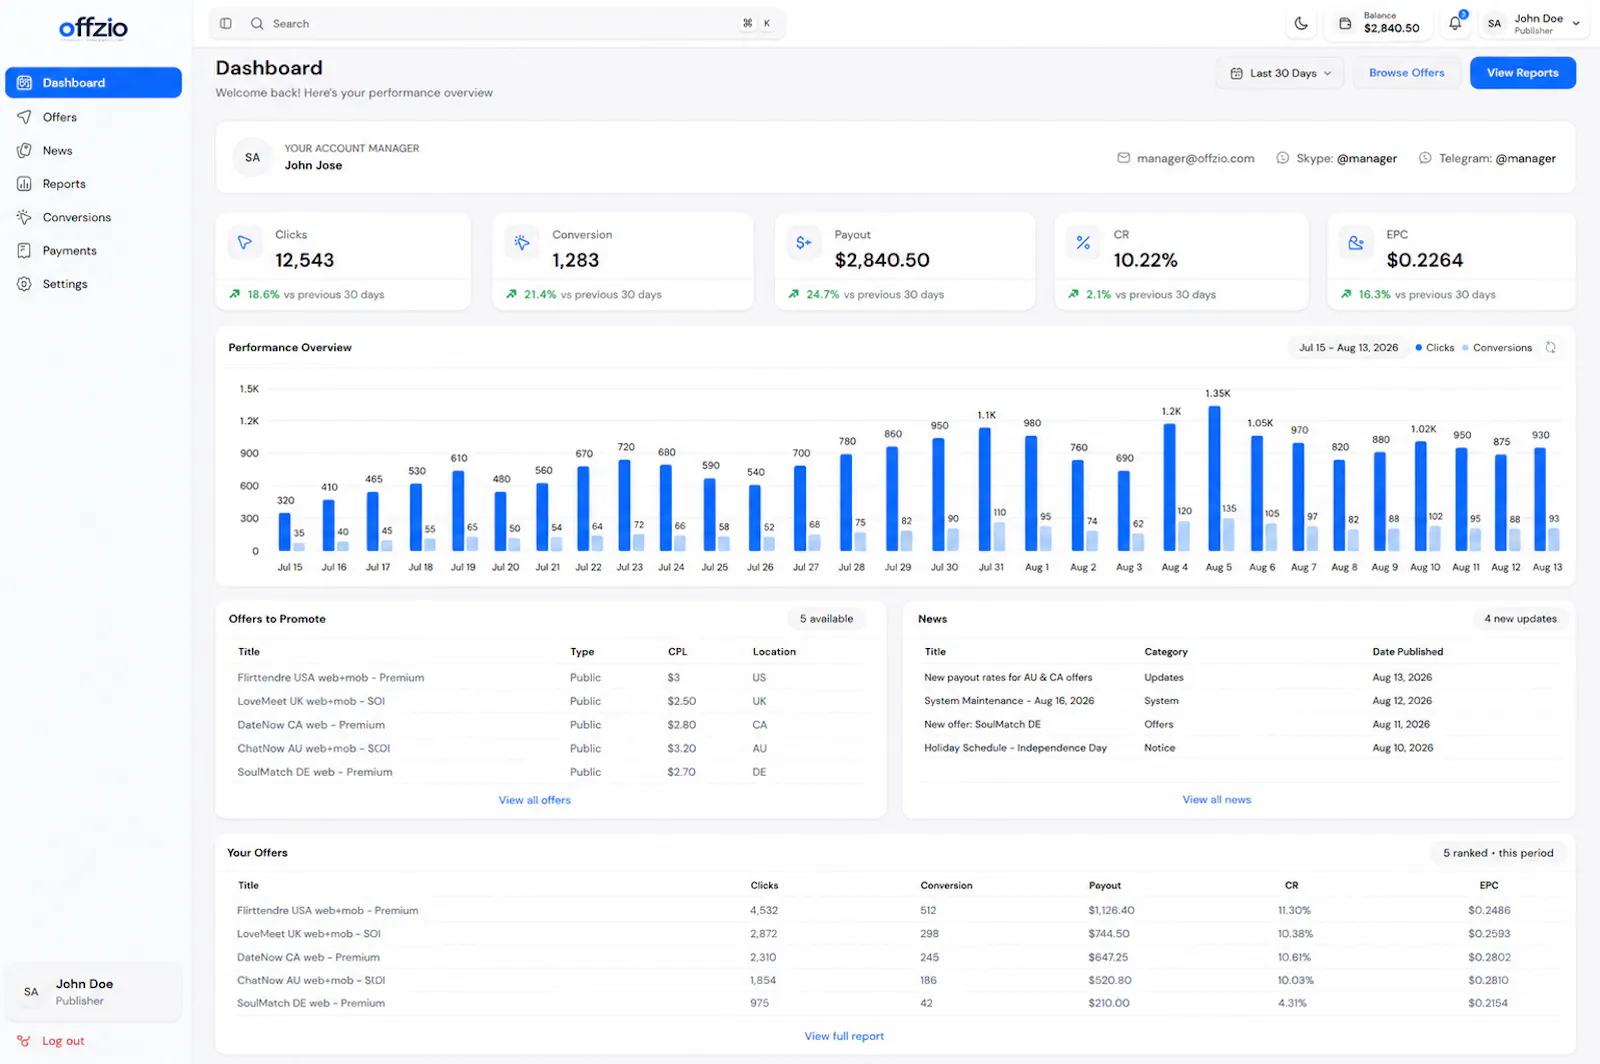This screenshot has height=1064, width=1600.
Task: Click the Aug 5 clicks bar
Action: (x=1214, y=478)
